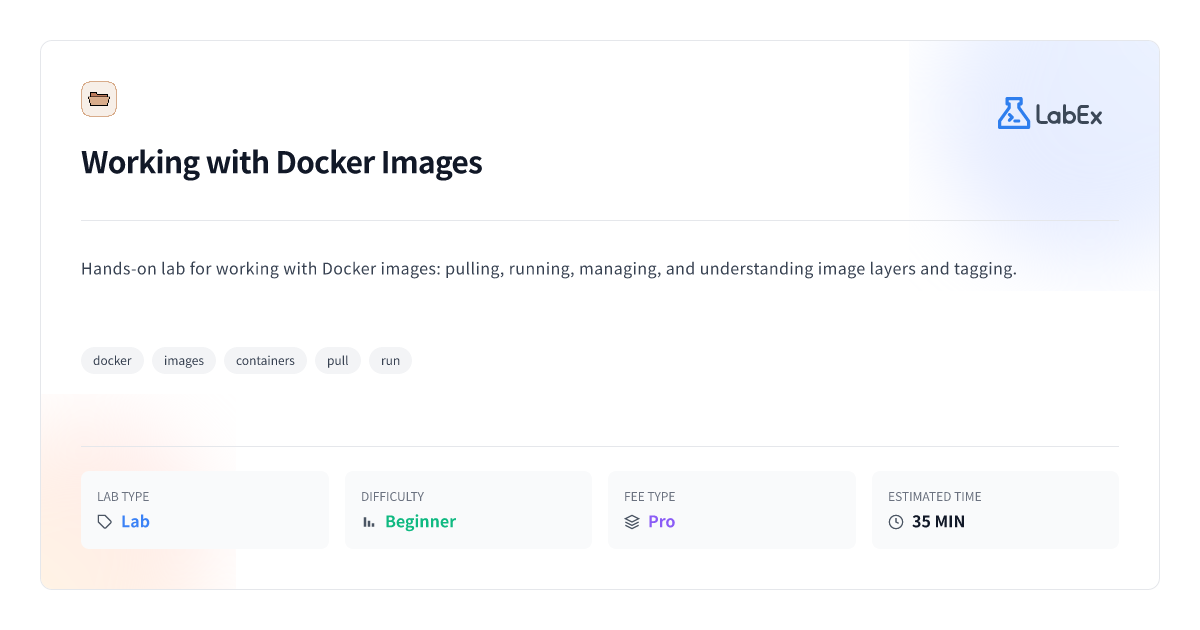The image size is (1200, 630).
Task: Open the containers tag
Action: (x=265, y=360)
